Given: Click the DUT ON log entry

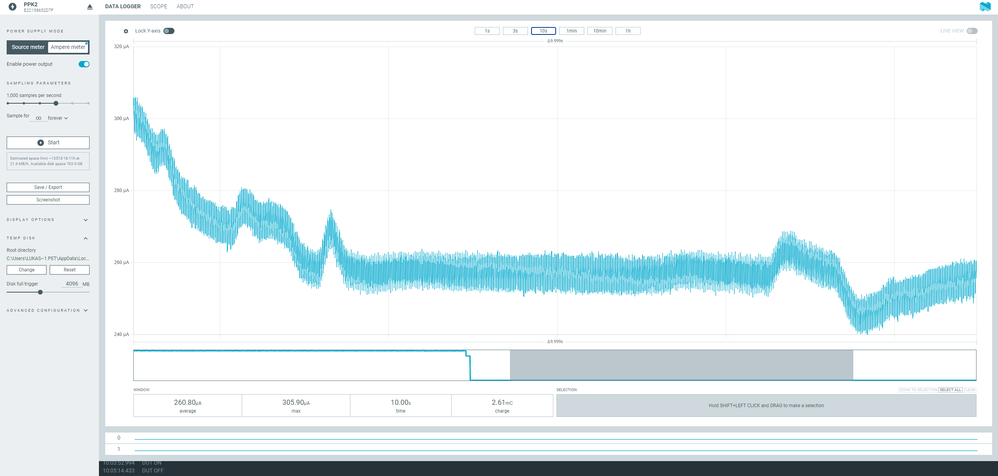Looking at the screenshot, I should click(132, 463).
